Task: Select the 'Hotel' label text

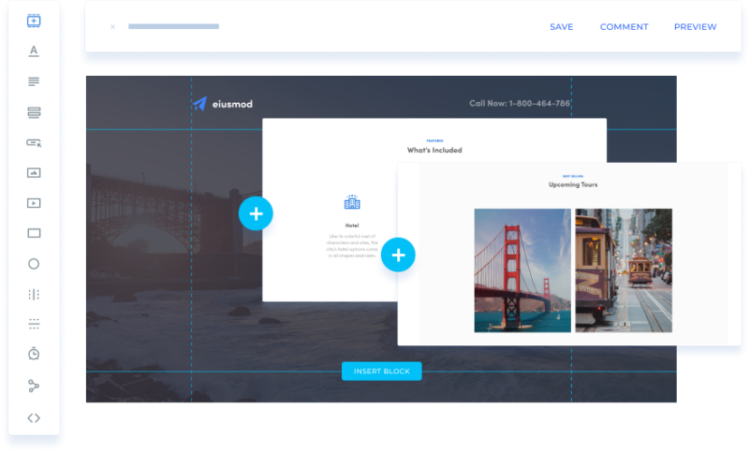Action: 352,225
